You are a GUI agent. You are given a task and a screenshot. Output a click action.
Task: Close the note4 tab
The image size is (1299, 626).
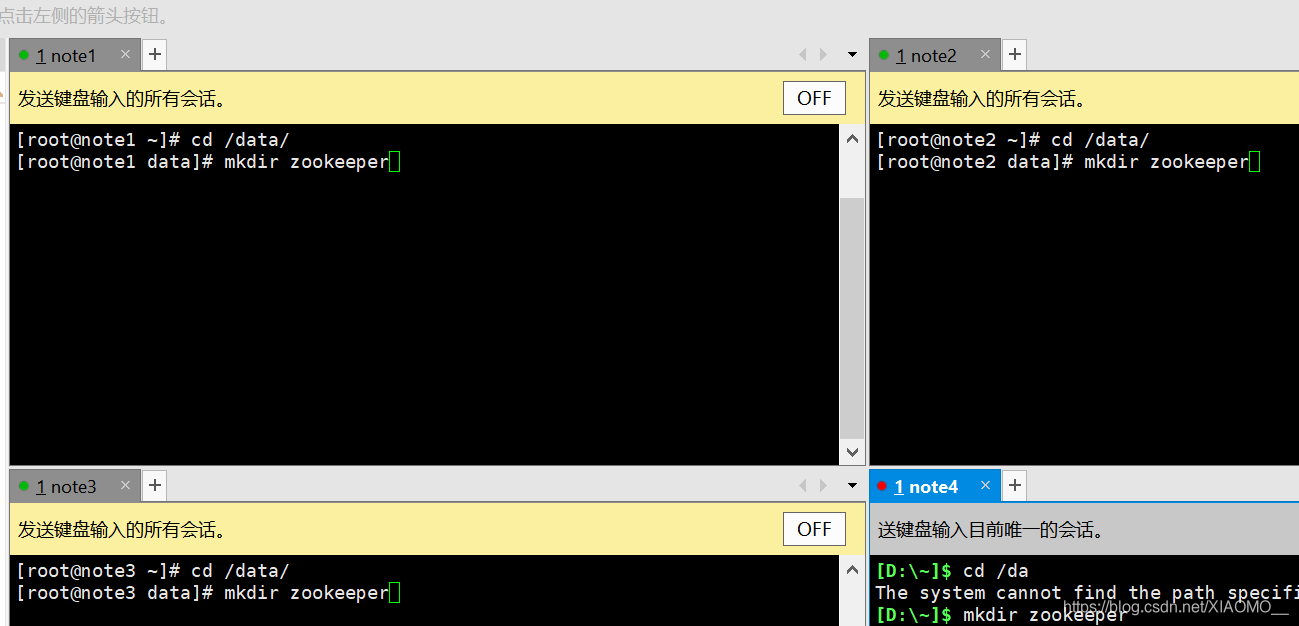click(985, 486)
